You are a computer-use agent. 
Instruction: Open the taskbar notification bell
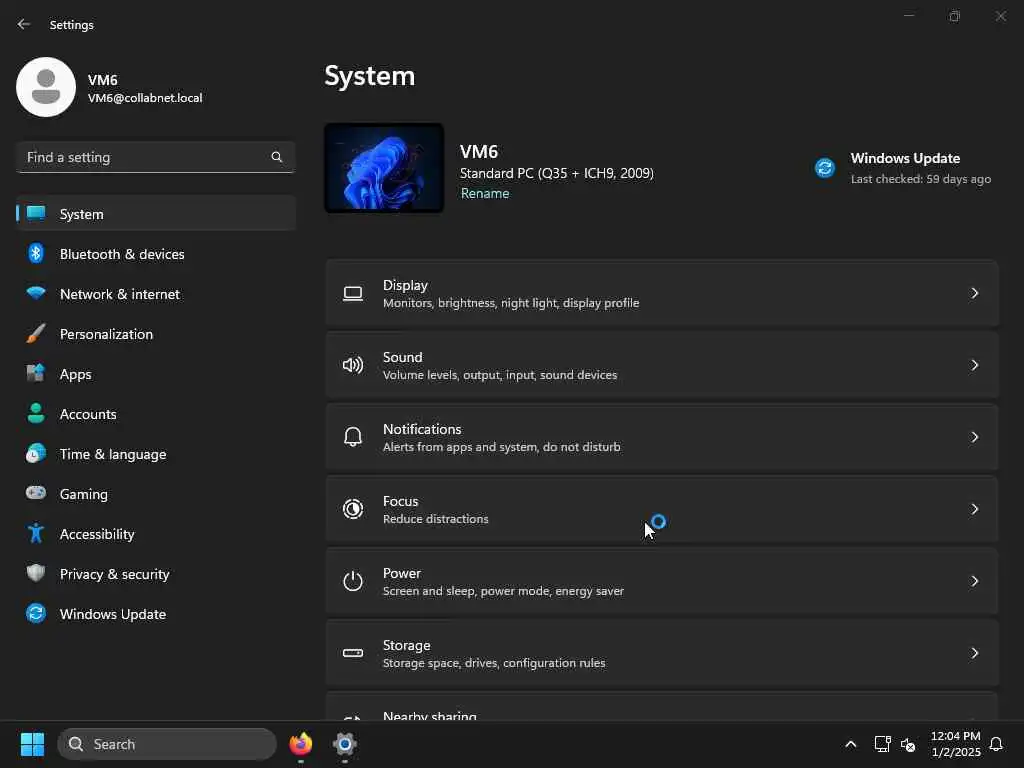pyautogui.click(x=996, y=744)
